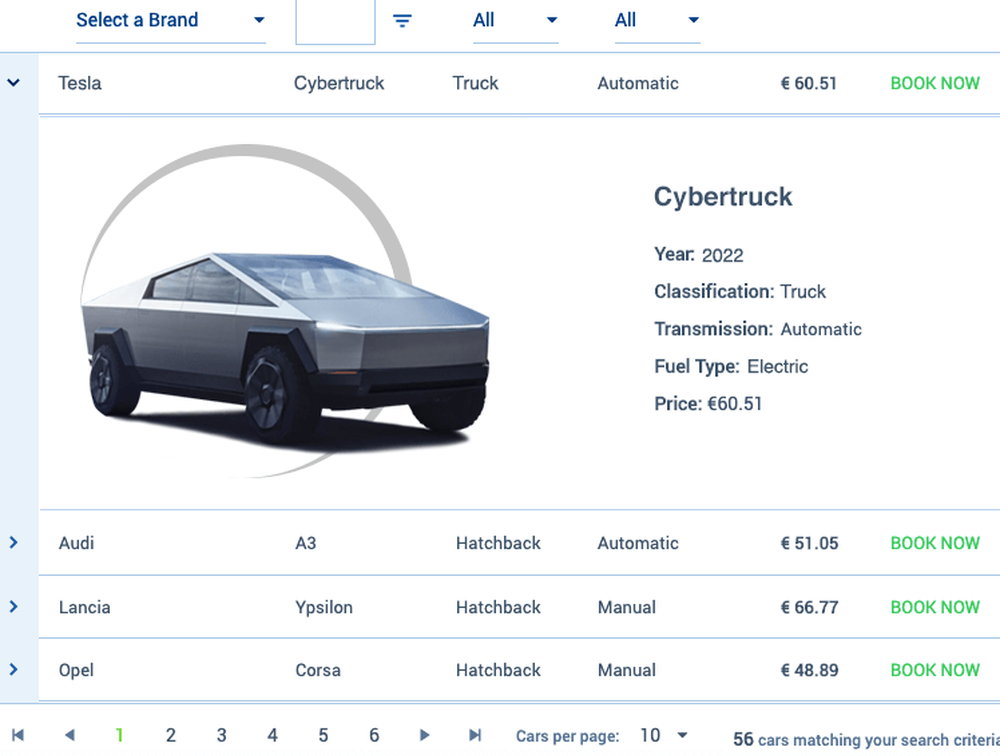
Task: Select page 6 in pagination
Action: tap(374, 735)
